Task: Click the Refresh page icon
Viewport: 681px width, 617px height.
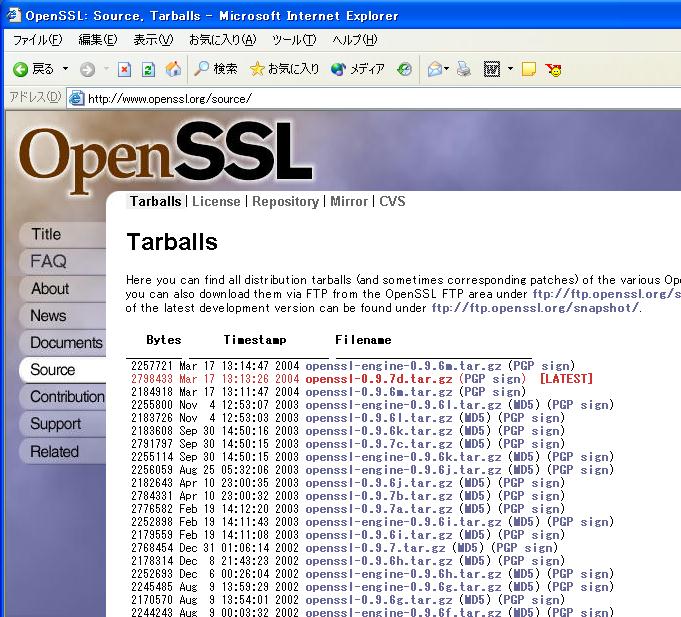Action: (x=148, y=69)
